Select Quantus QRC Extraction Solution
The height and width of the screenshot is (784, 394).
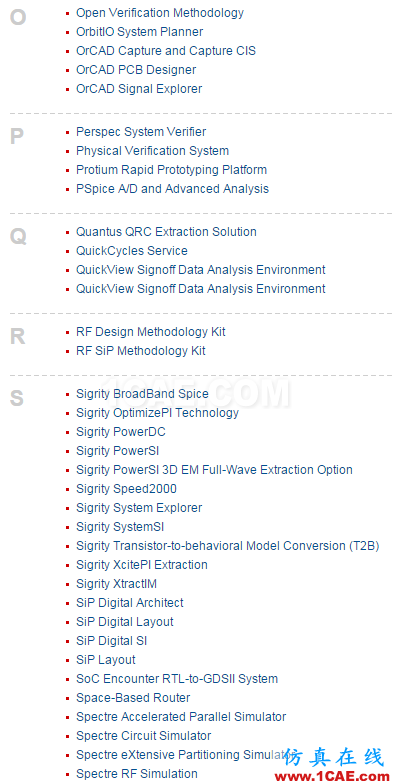point(166,232)
